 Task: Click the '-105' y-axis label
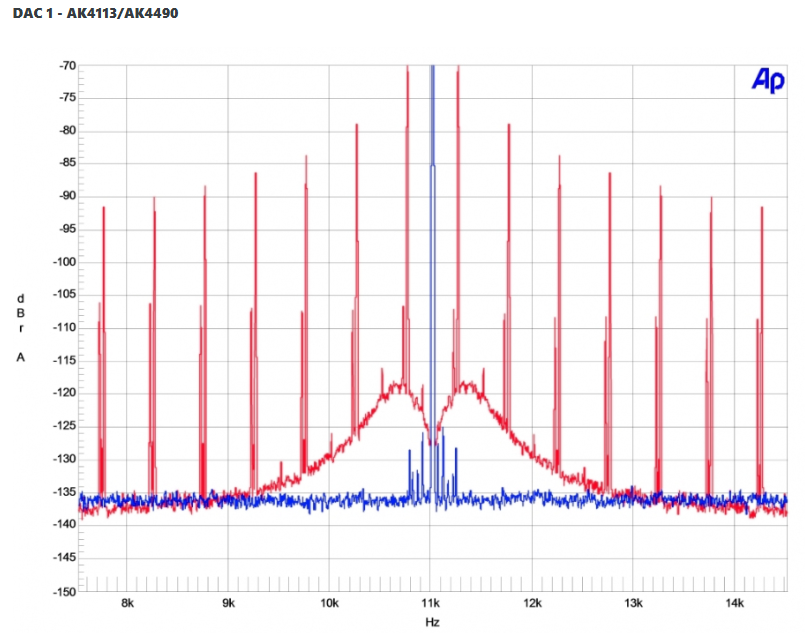click(x=65, y=294)
